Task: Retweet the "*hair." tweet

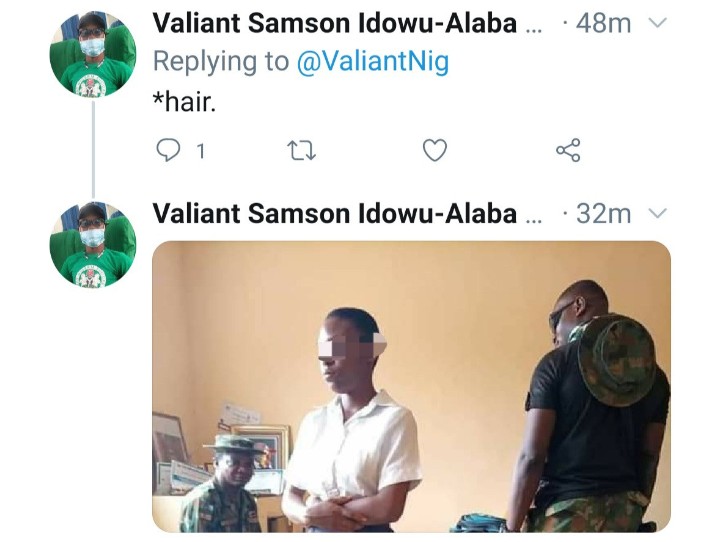Action: [299, 151]
